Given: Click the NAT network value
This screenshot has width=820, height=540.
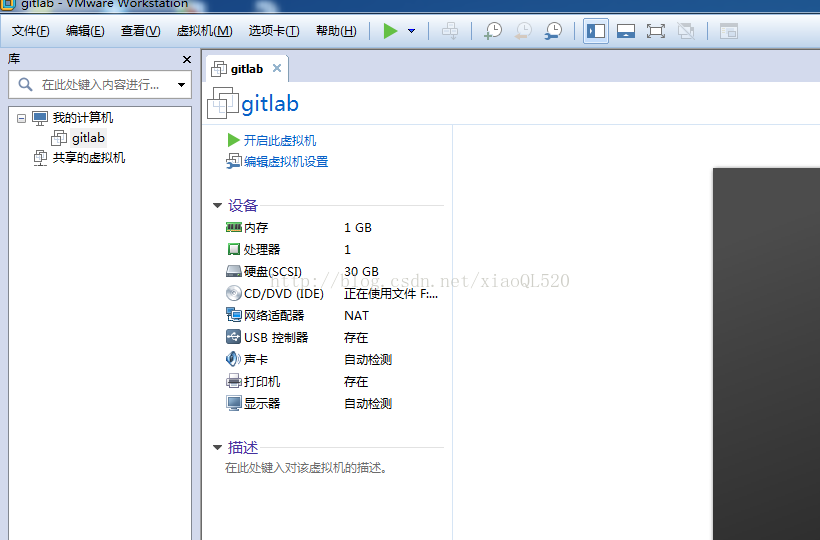Looking at the screenshot, I should tap(356, 316).
